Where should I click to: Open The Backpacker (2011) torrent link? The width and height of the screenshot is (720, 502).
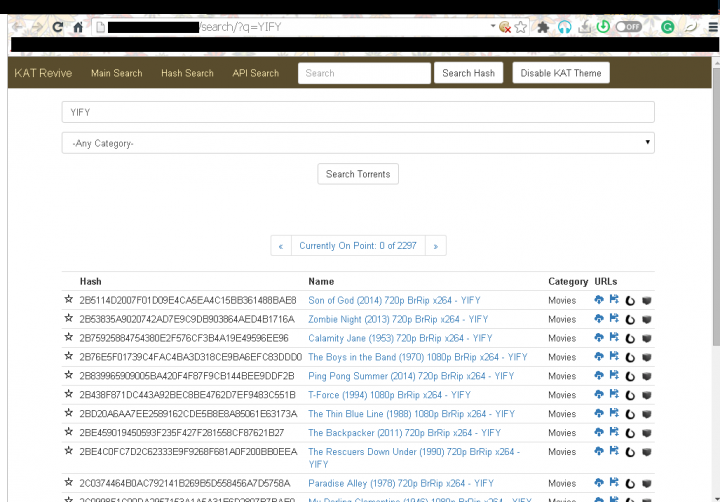pos(405,433)
